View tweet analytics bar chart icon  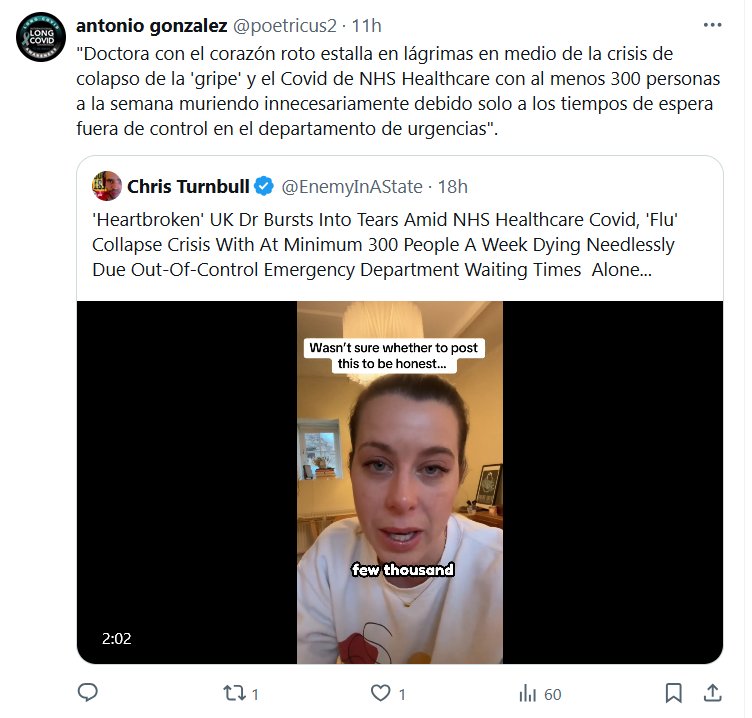(x=528, y=694)
